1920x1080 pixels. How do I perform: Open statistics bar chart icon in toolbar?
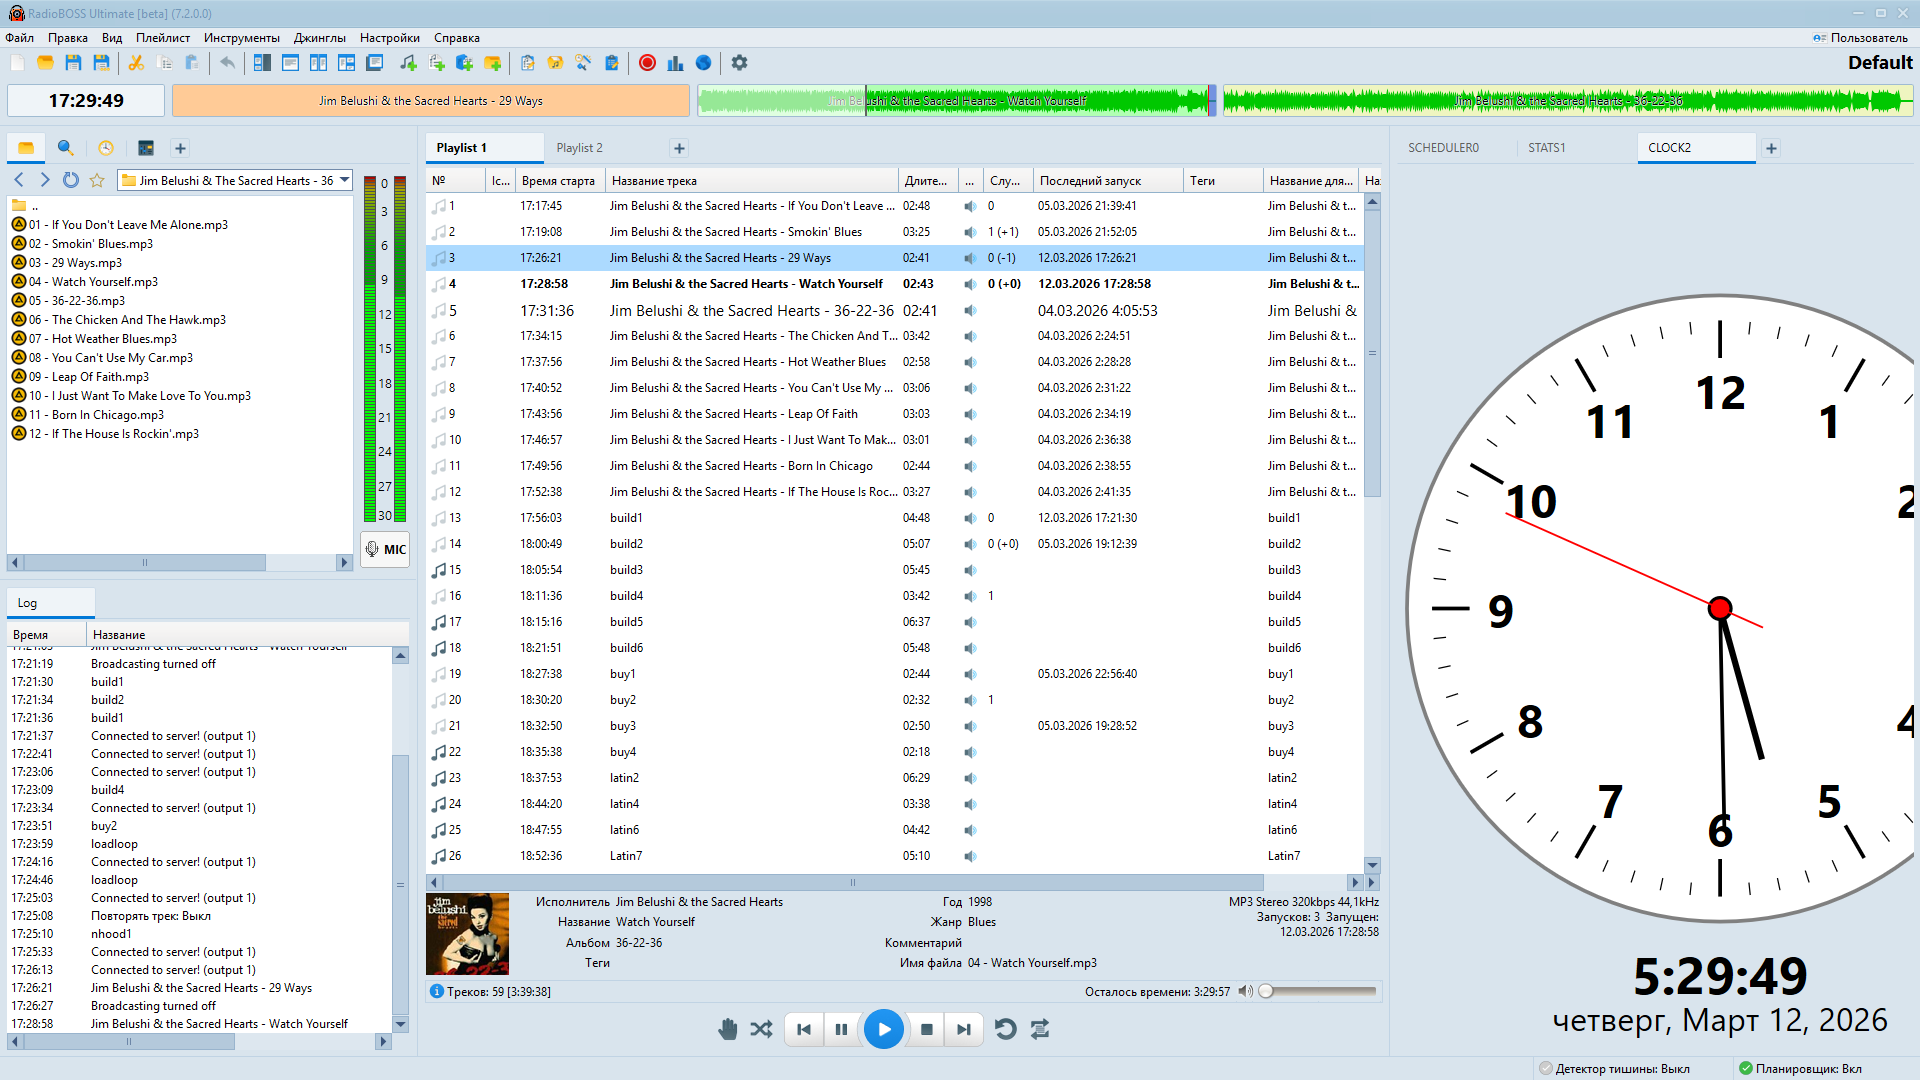(x=675, y=63)
